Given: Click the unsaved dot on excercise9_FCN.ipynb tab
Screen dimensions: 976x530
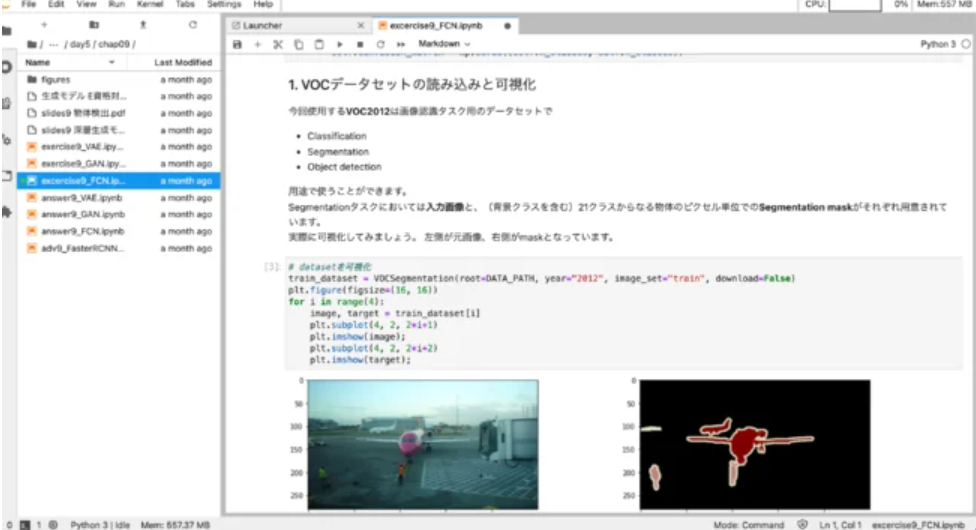Looking at the screenshot, I should coord(507,26).
